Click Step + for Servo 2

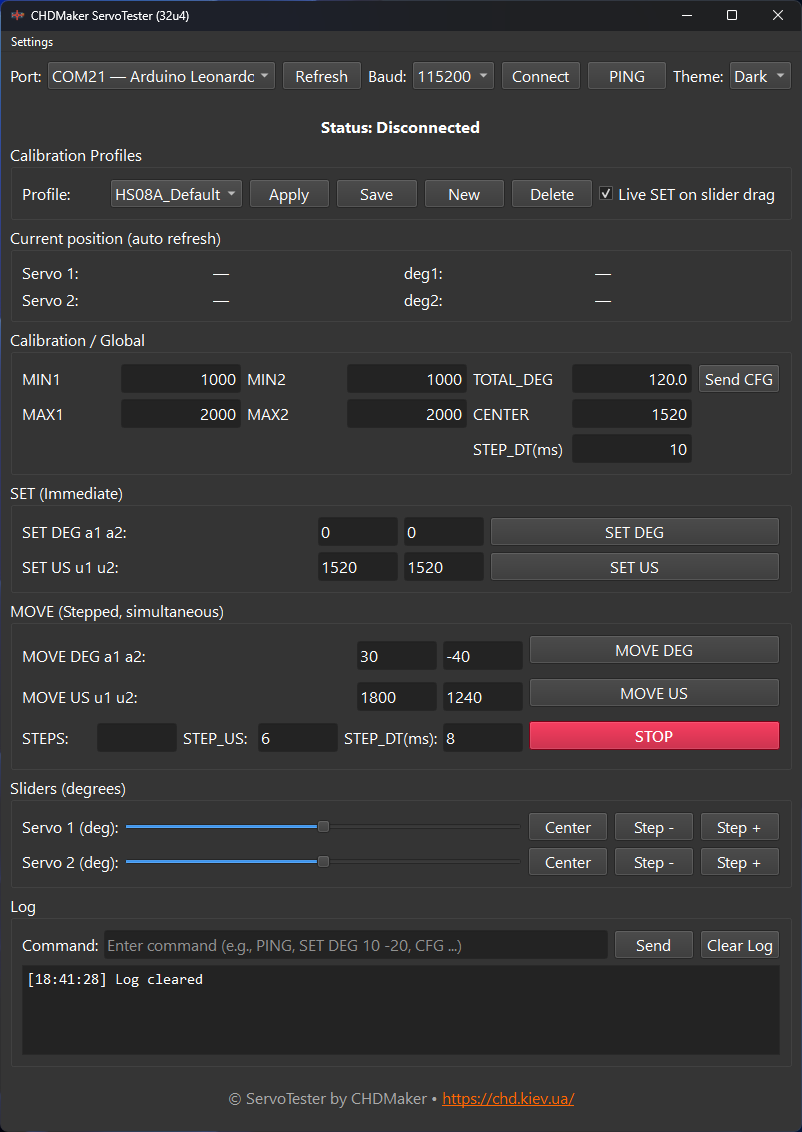tap(739, 862)
